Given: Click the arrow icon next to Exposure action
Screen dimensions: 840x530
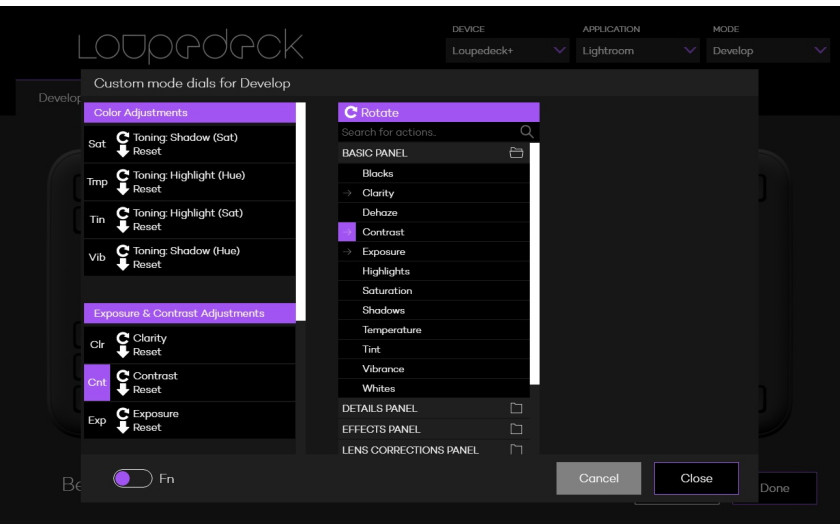Looking at the screenshot, I should (347, 251).
